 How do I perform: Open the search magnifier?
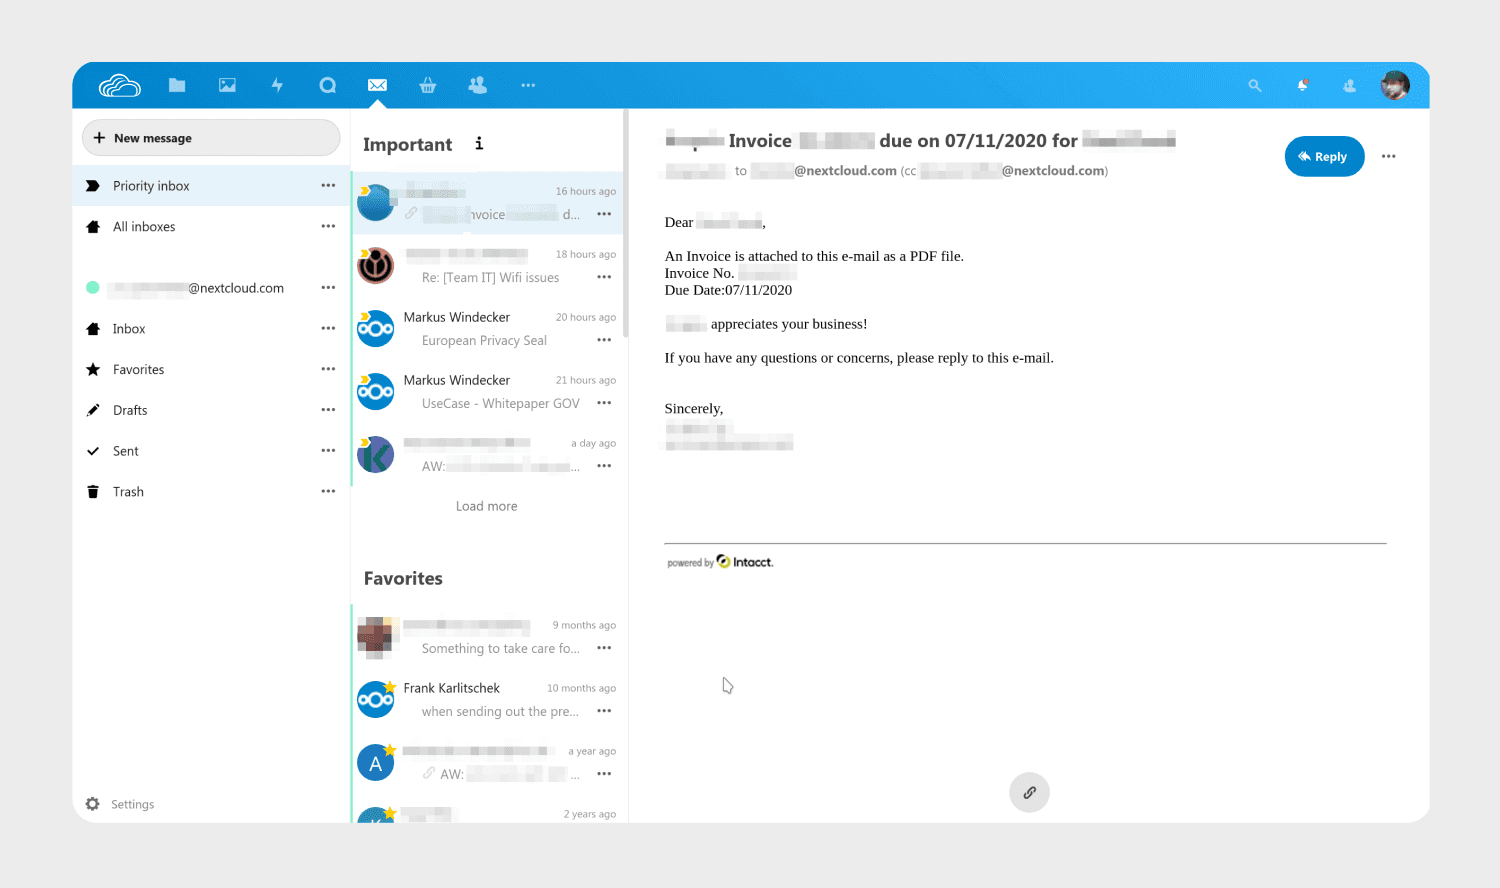1254,85
